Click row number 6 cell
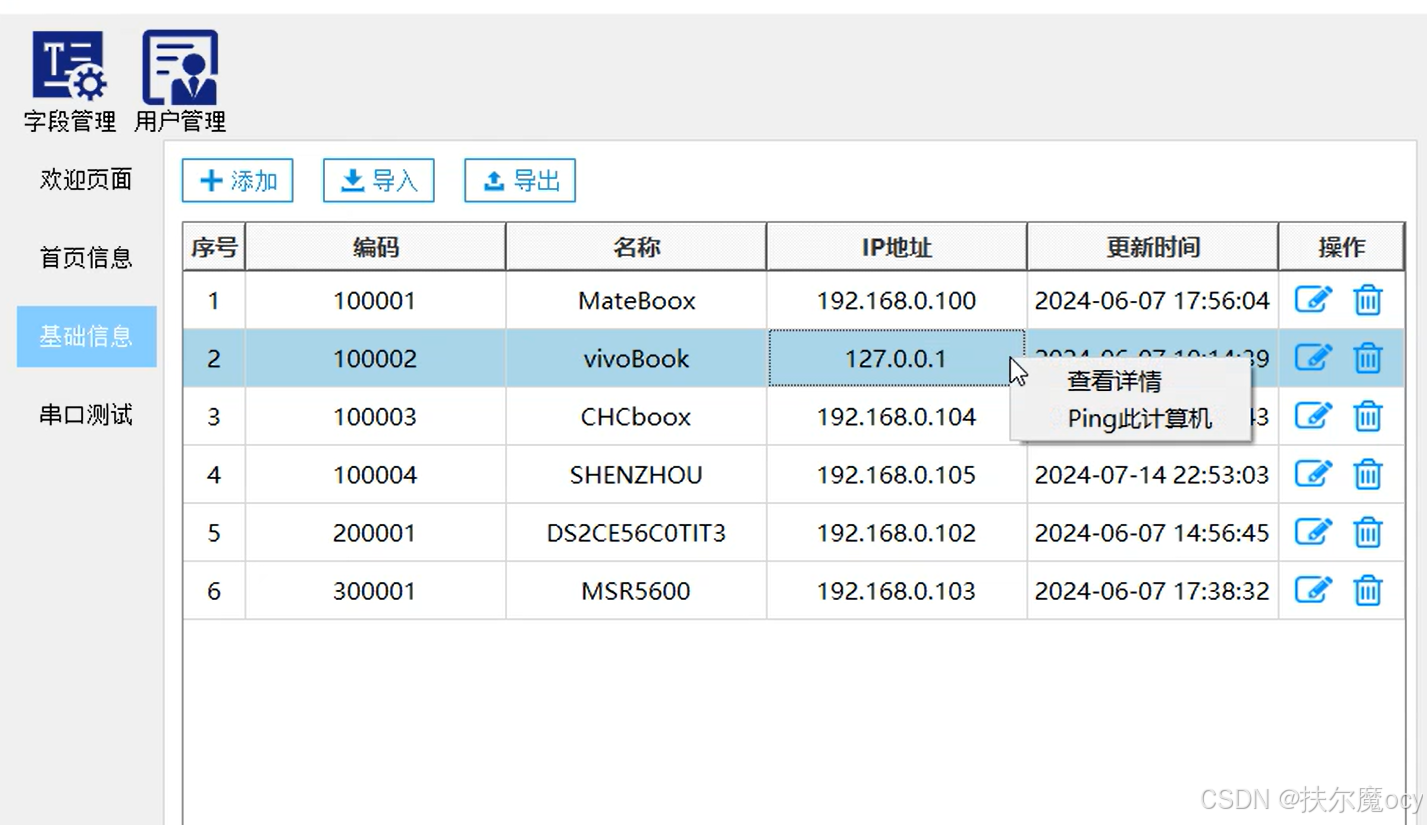This screenshot has height=825, width=1427. (x=214, y=590)
